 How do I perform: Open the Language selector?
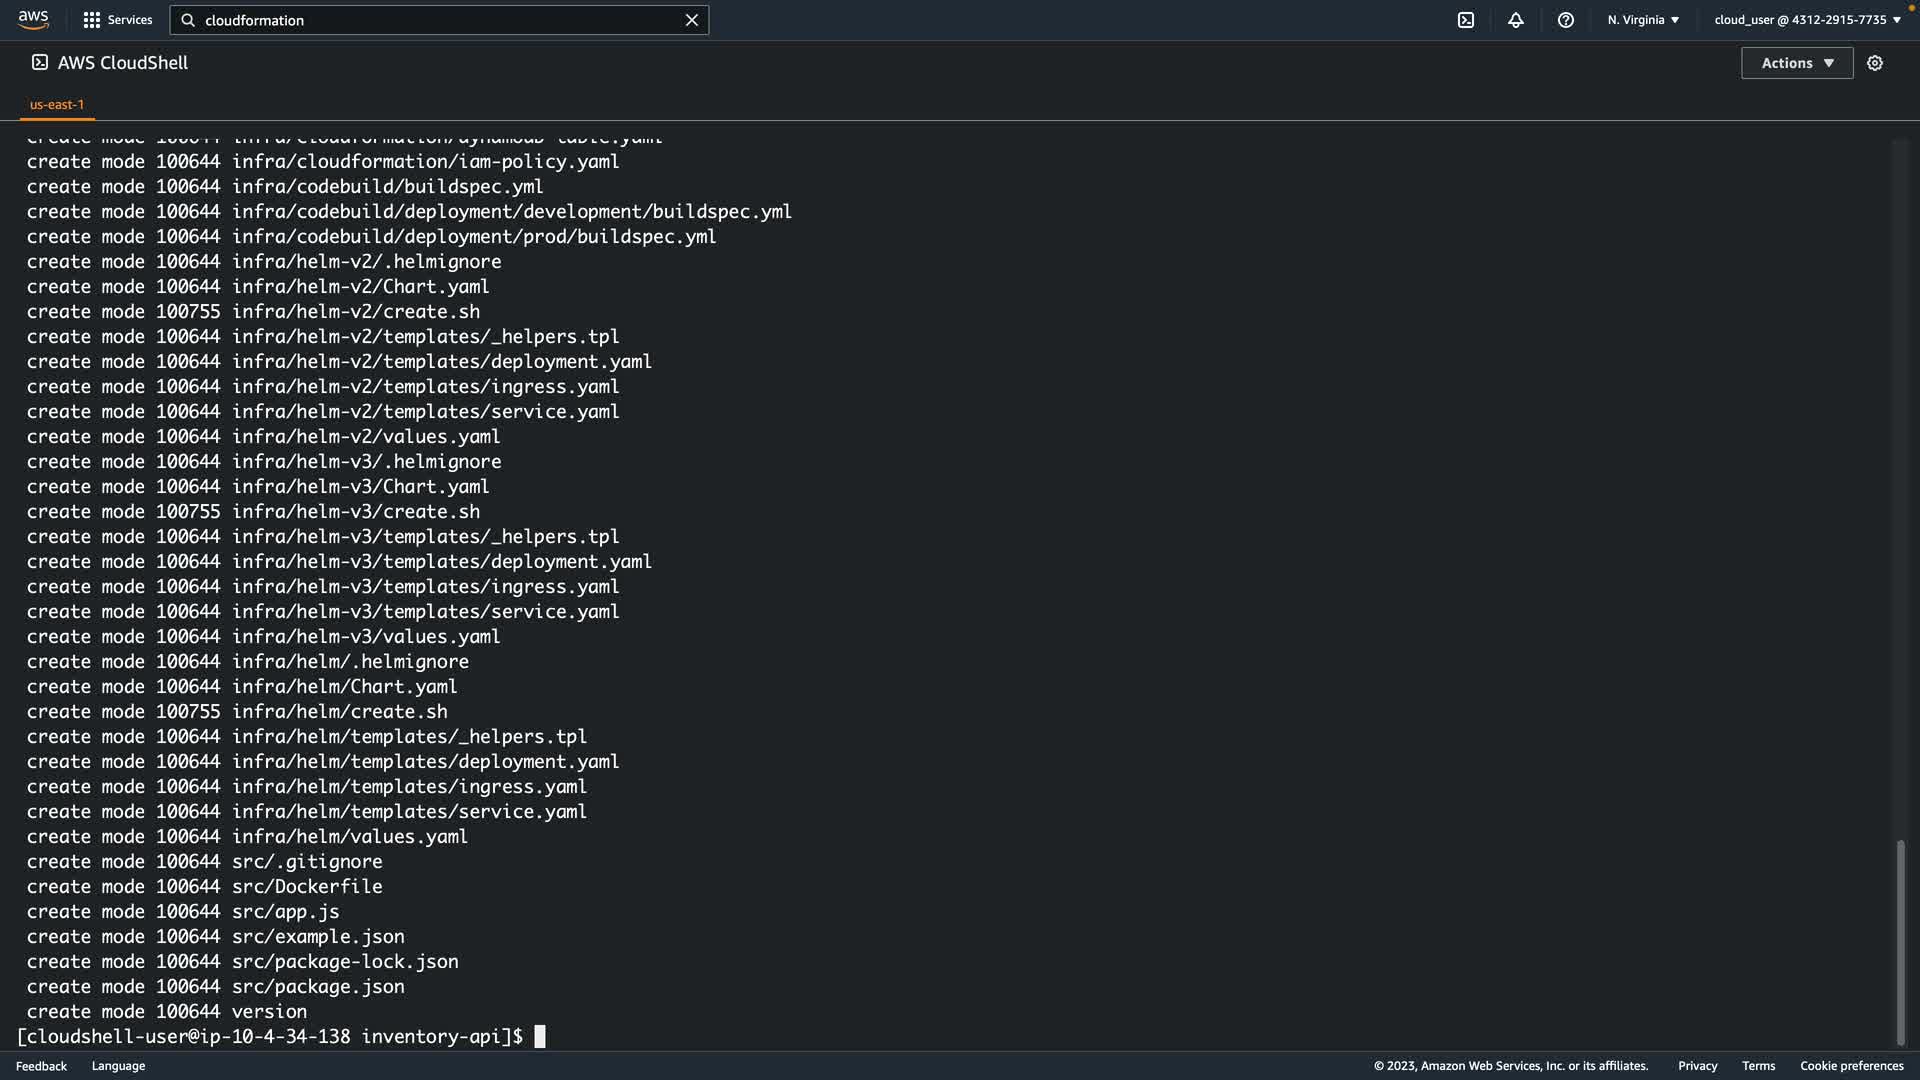(x=118, y=1066)
